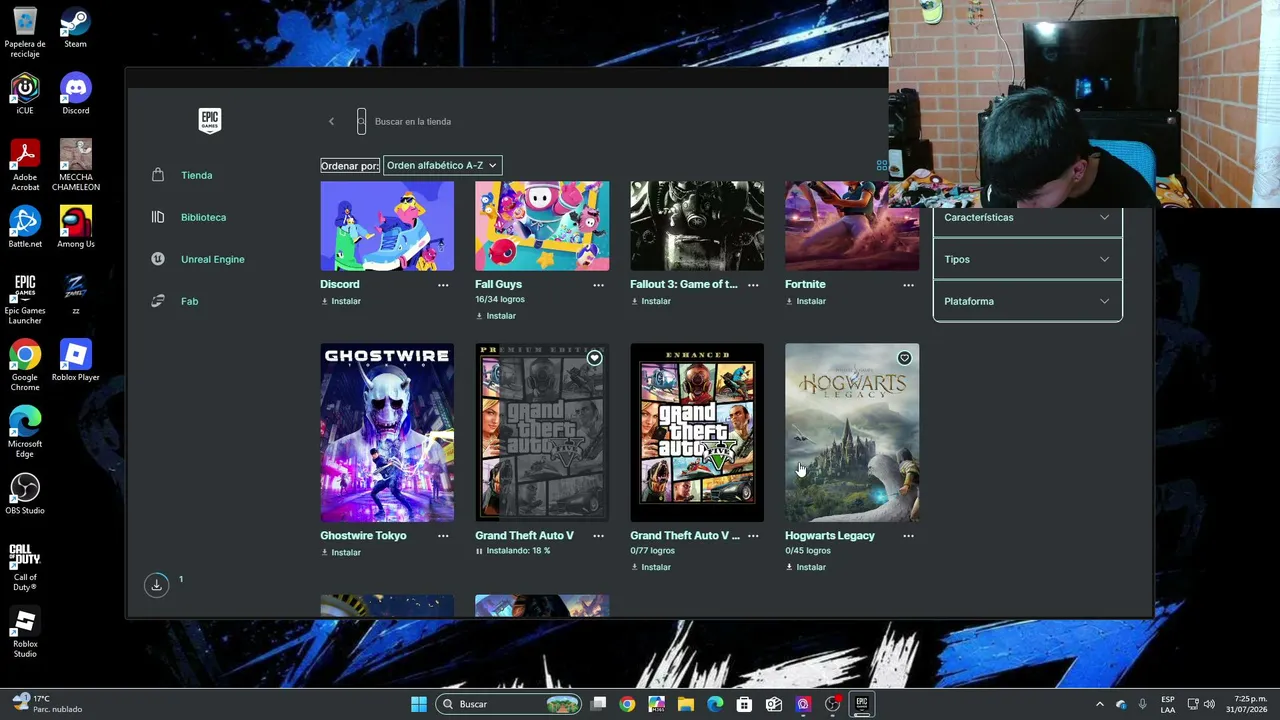This screenshot has width=1280, height=720.
Task: Open more options for Grand Theft Auto V Enhanced
Action: (753, 536)
